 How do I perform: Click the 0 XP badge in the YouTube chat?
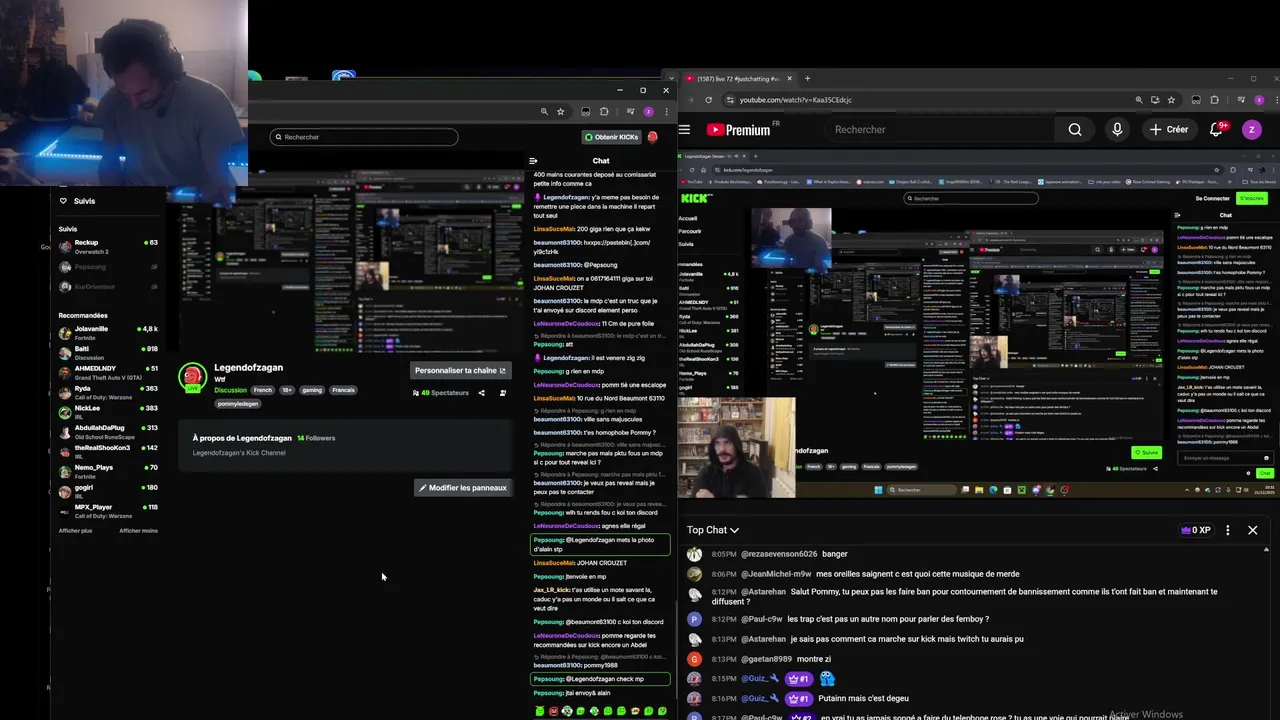pos(1196,530)
